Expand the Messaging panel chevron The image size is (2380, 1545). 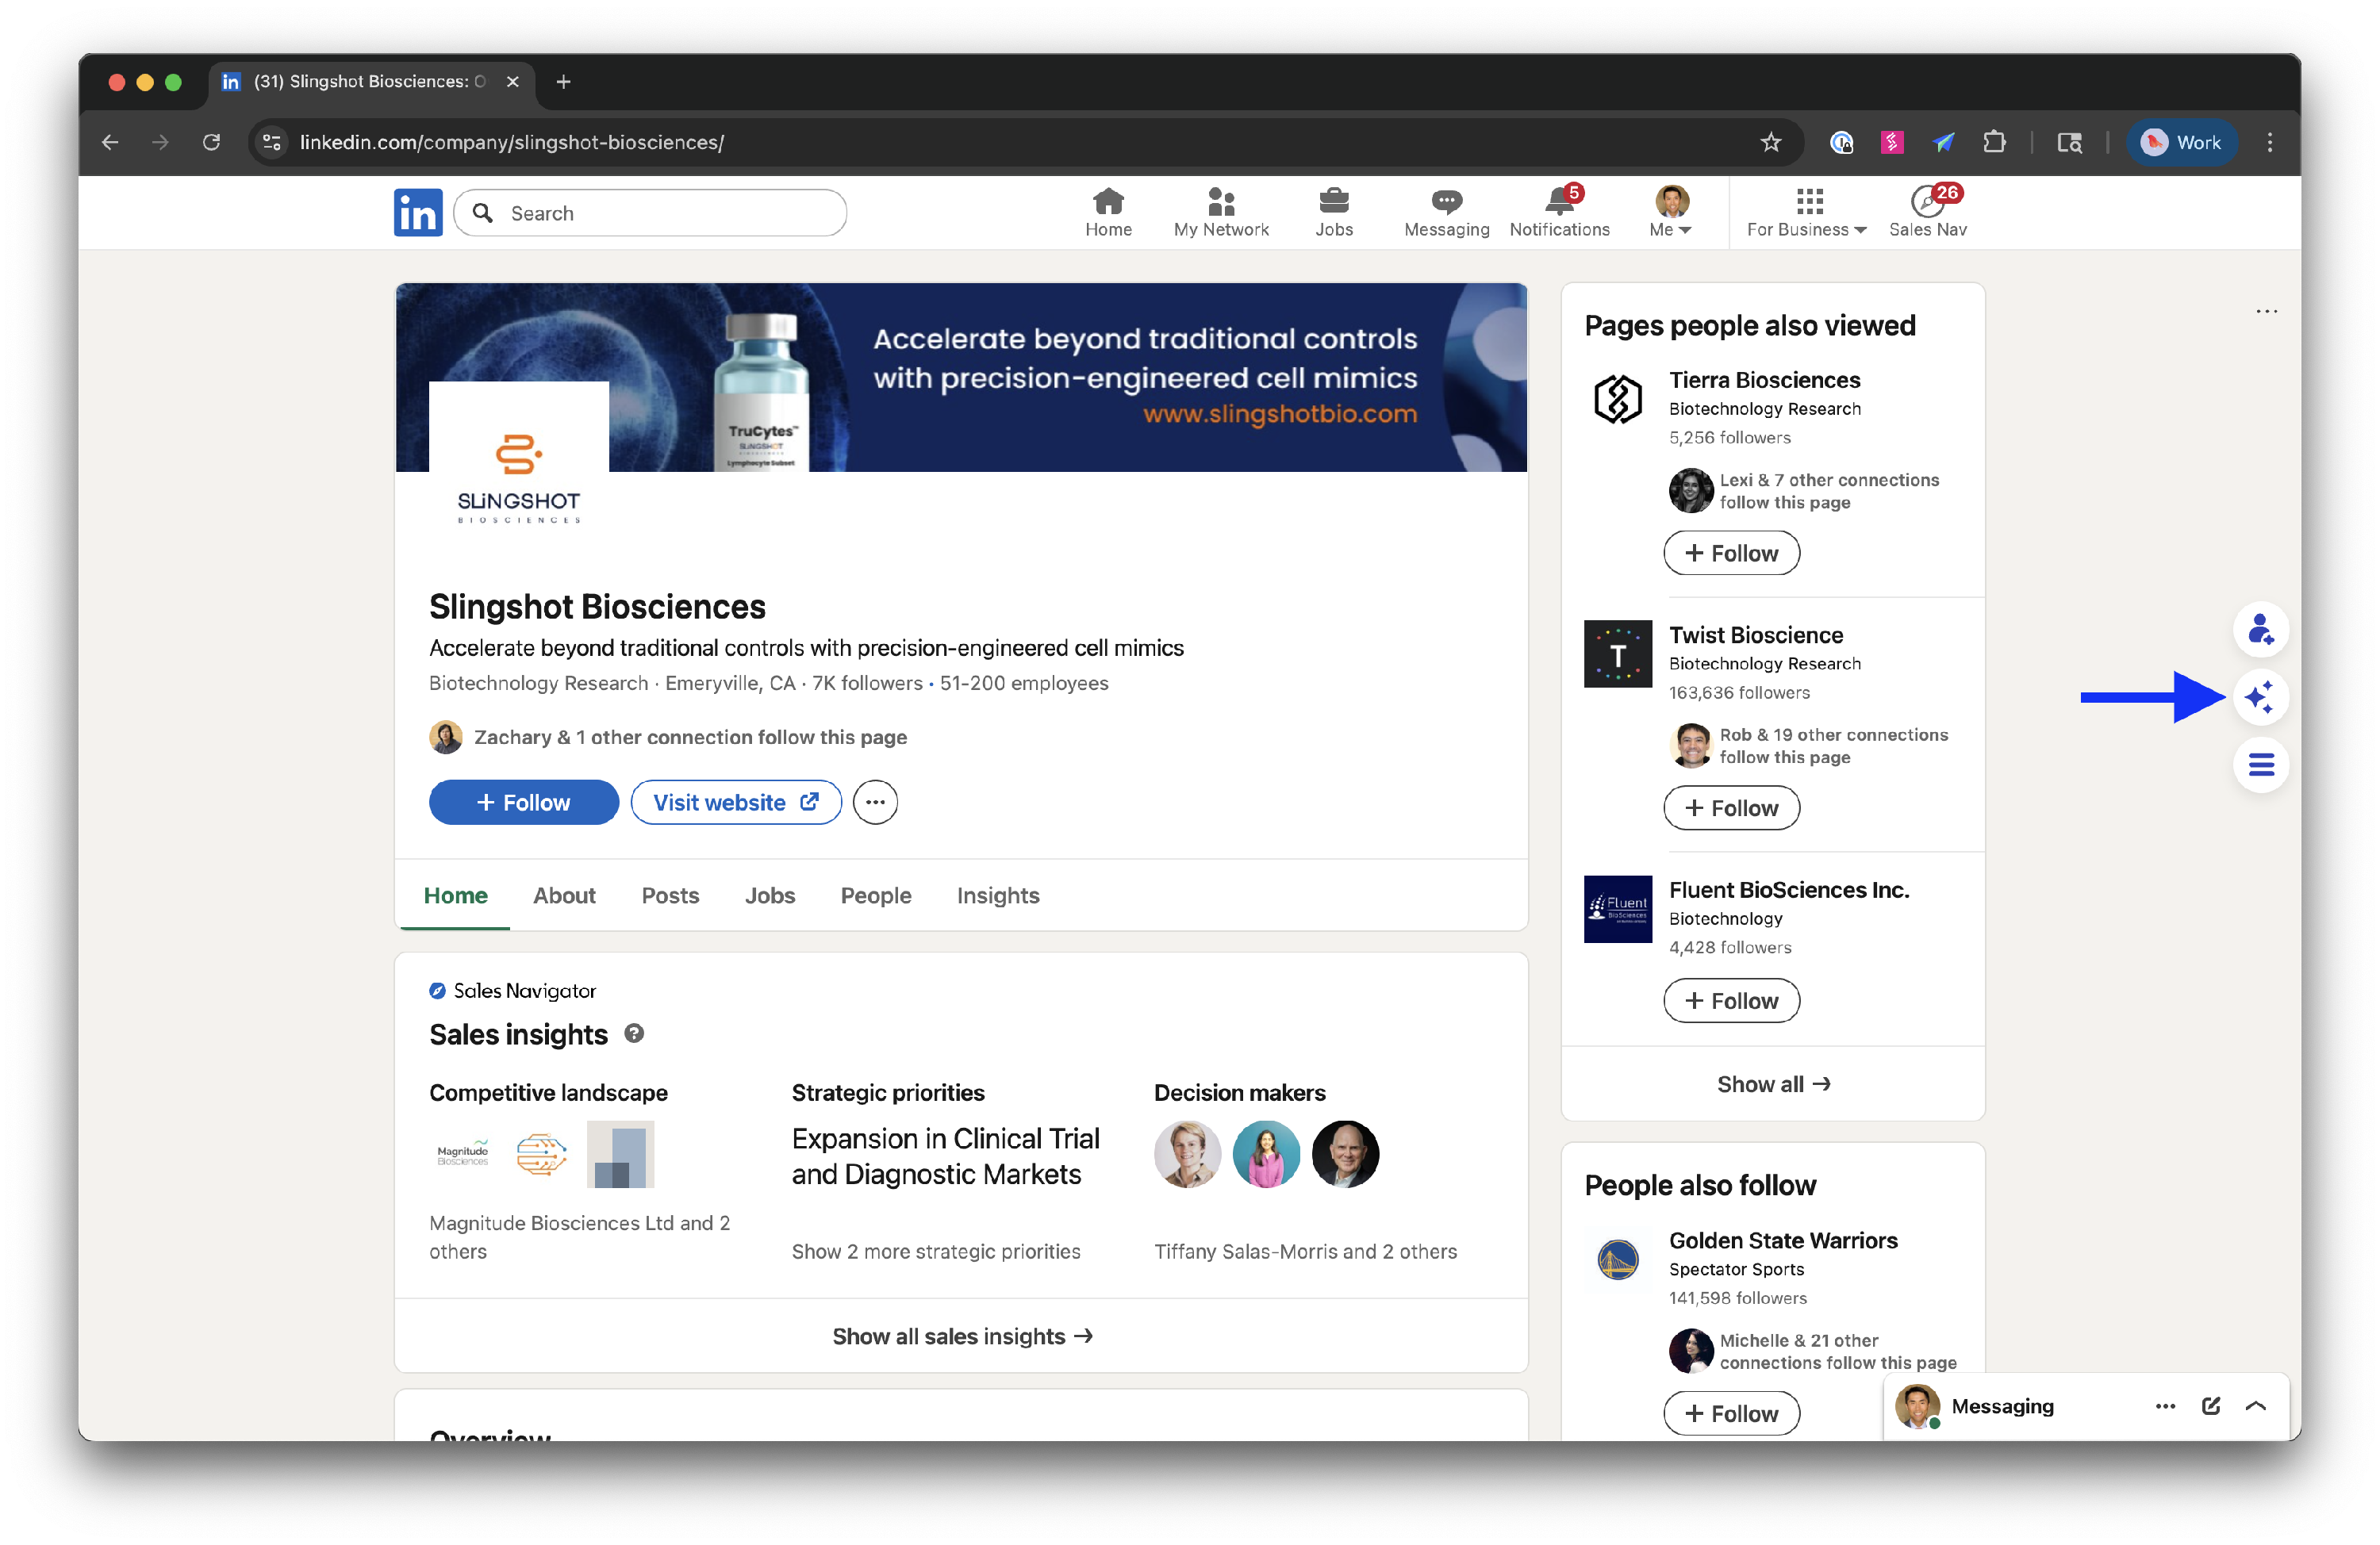tap(2255, 1405)
